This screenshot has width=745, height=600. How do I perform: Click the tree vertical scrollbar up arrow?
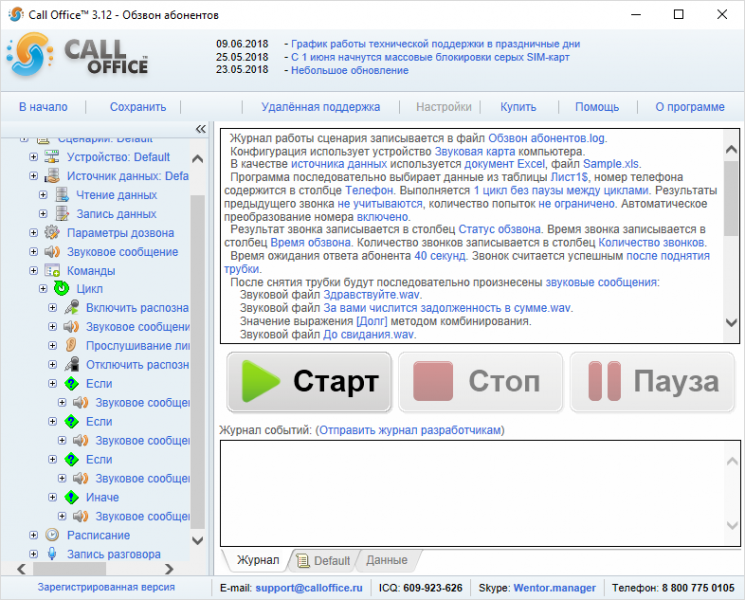198,159
